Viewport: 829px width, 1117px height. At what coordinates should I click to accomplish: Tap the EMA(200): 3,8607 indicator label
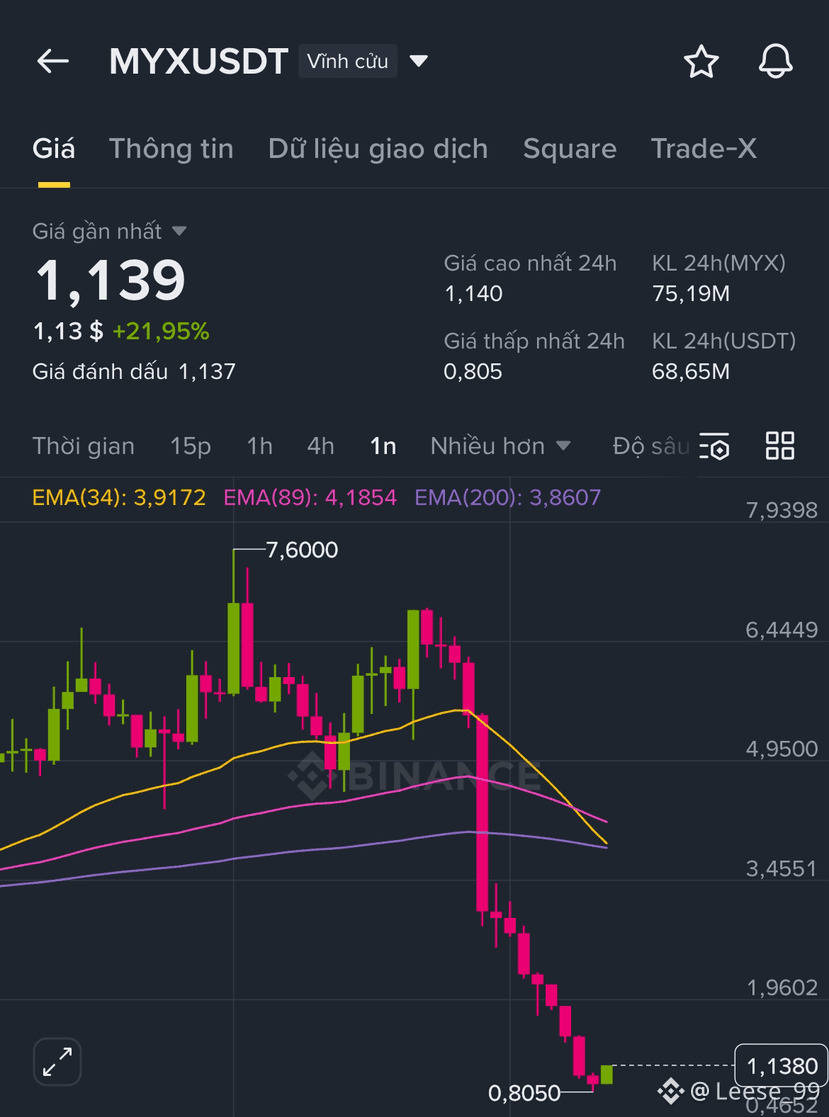pos(508,497)
